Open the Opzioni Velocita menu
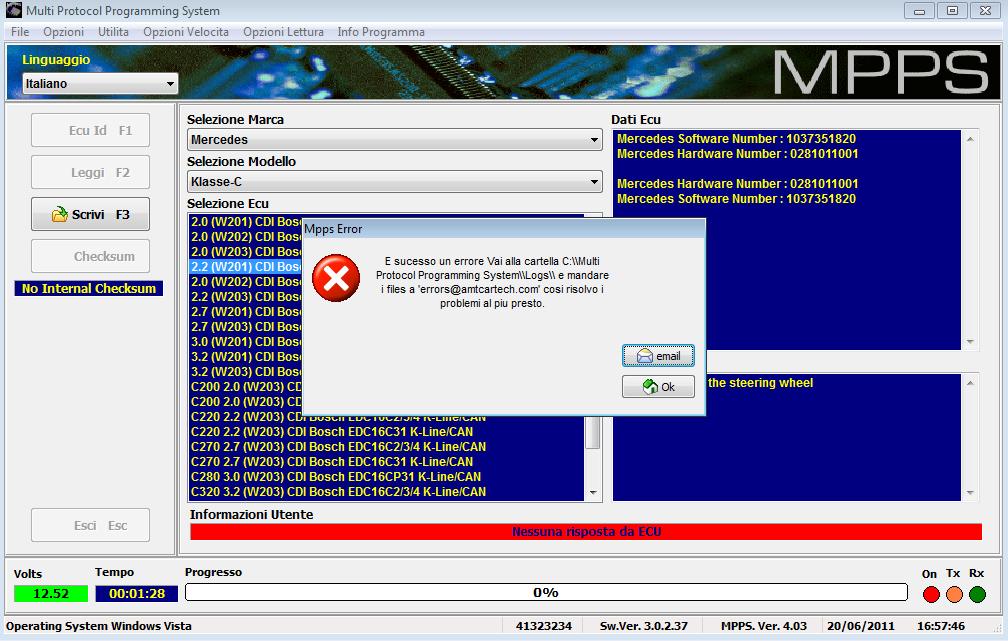 pyautogui.click(x=186, y=32)
